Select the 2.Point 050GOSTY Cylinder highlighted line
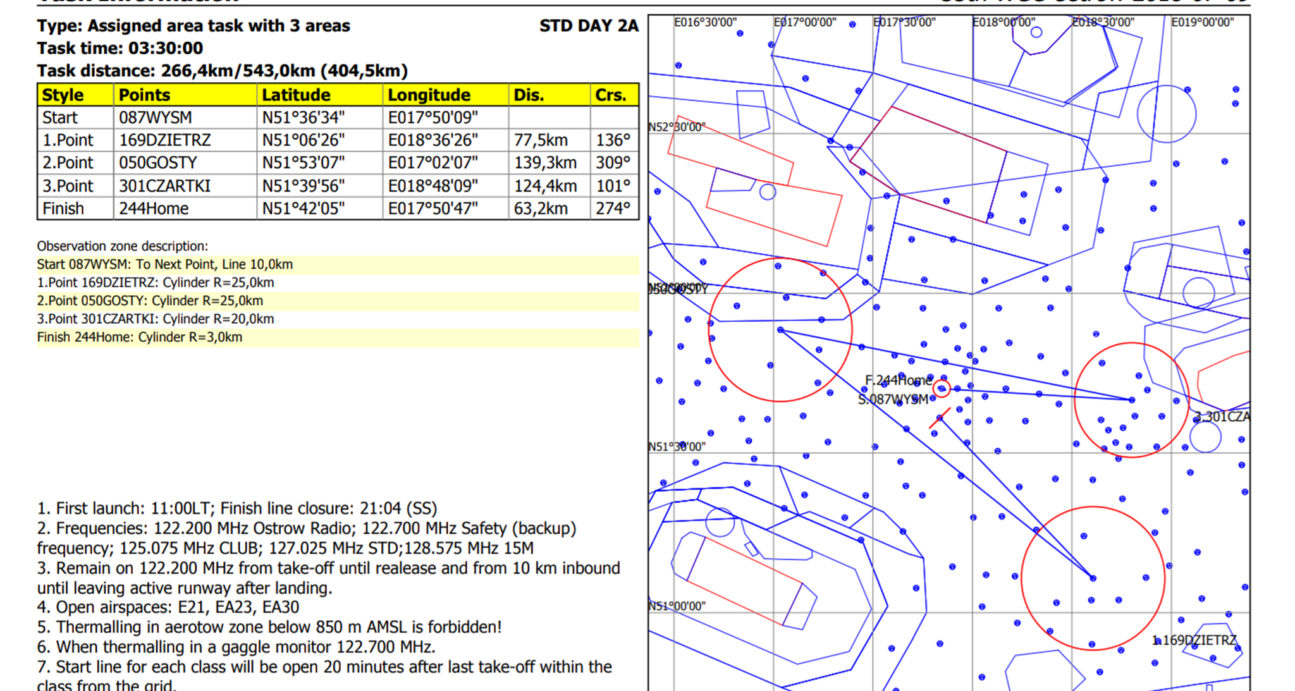Image resolution: width=1295 pixels, height=691 pixels. point(150,301)
